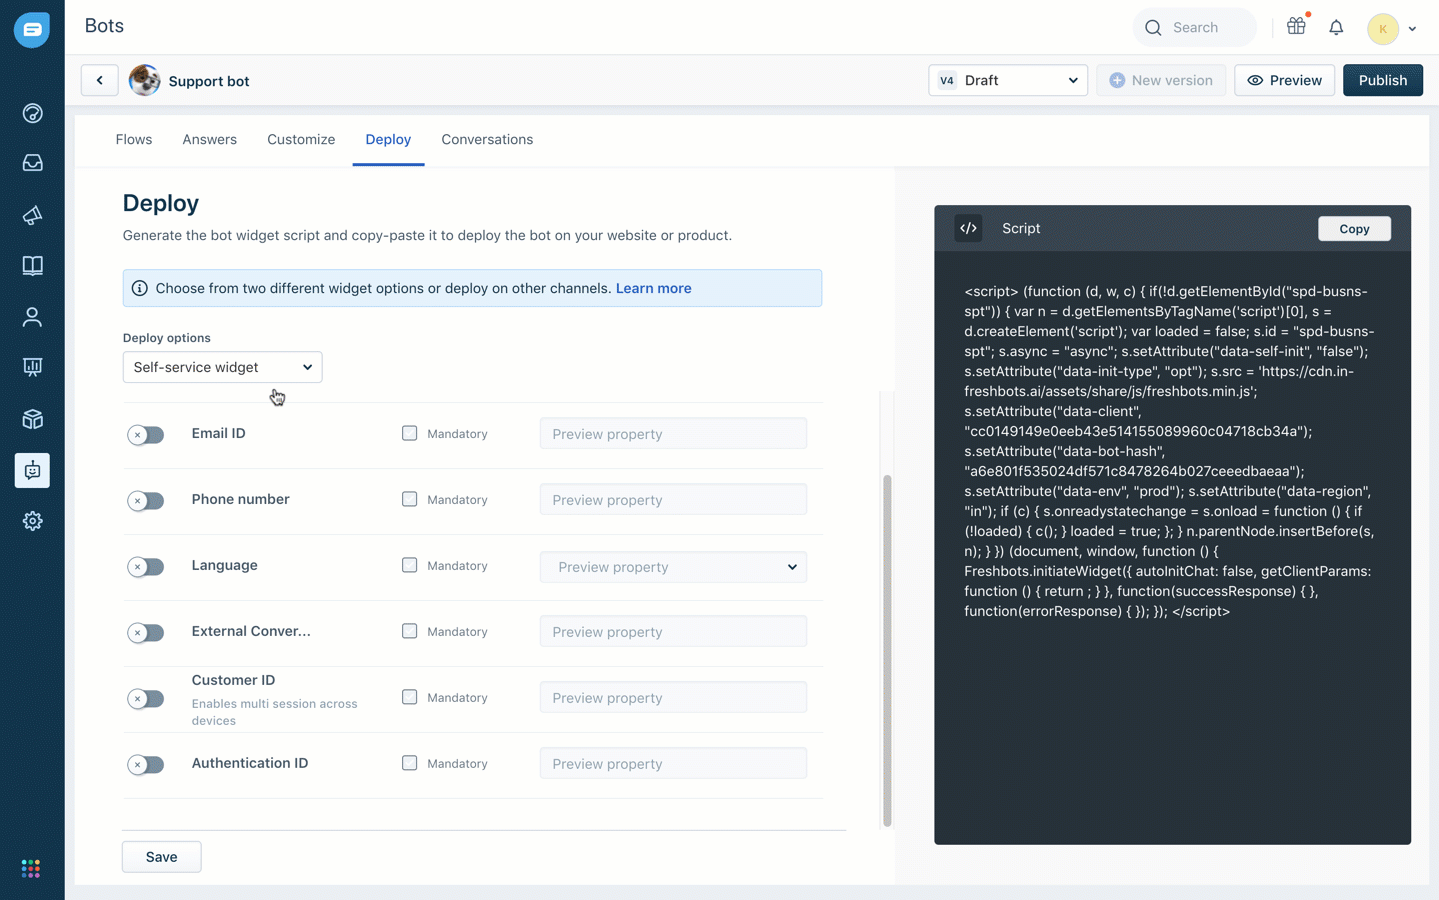1439x900 pixels.
Task: Click the Search field in header
Action: (1195, 28)
